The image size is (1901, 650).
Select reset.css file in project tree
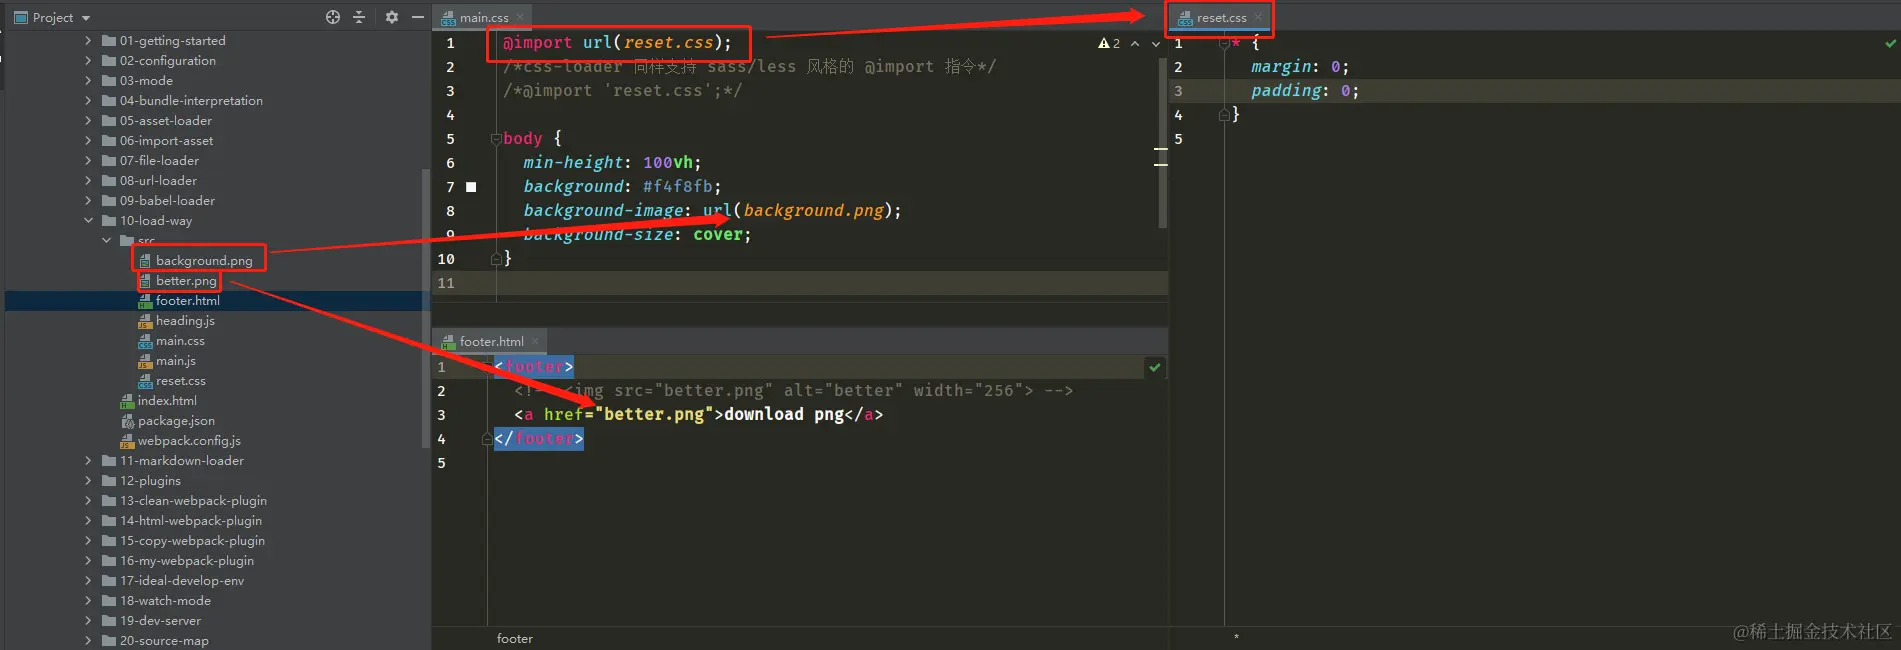[181, 381]
